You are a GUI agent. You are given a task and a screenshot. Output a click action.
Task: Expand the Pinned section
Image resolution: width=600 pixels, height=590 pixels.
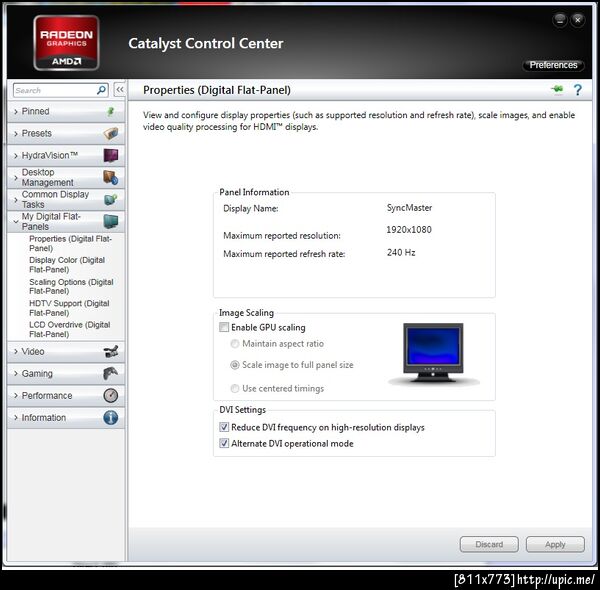coord(66,111)
